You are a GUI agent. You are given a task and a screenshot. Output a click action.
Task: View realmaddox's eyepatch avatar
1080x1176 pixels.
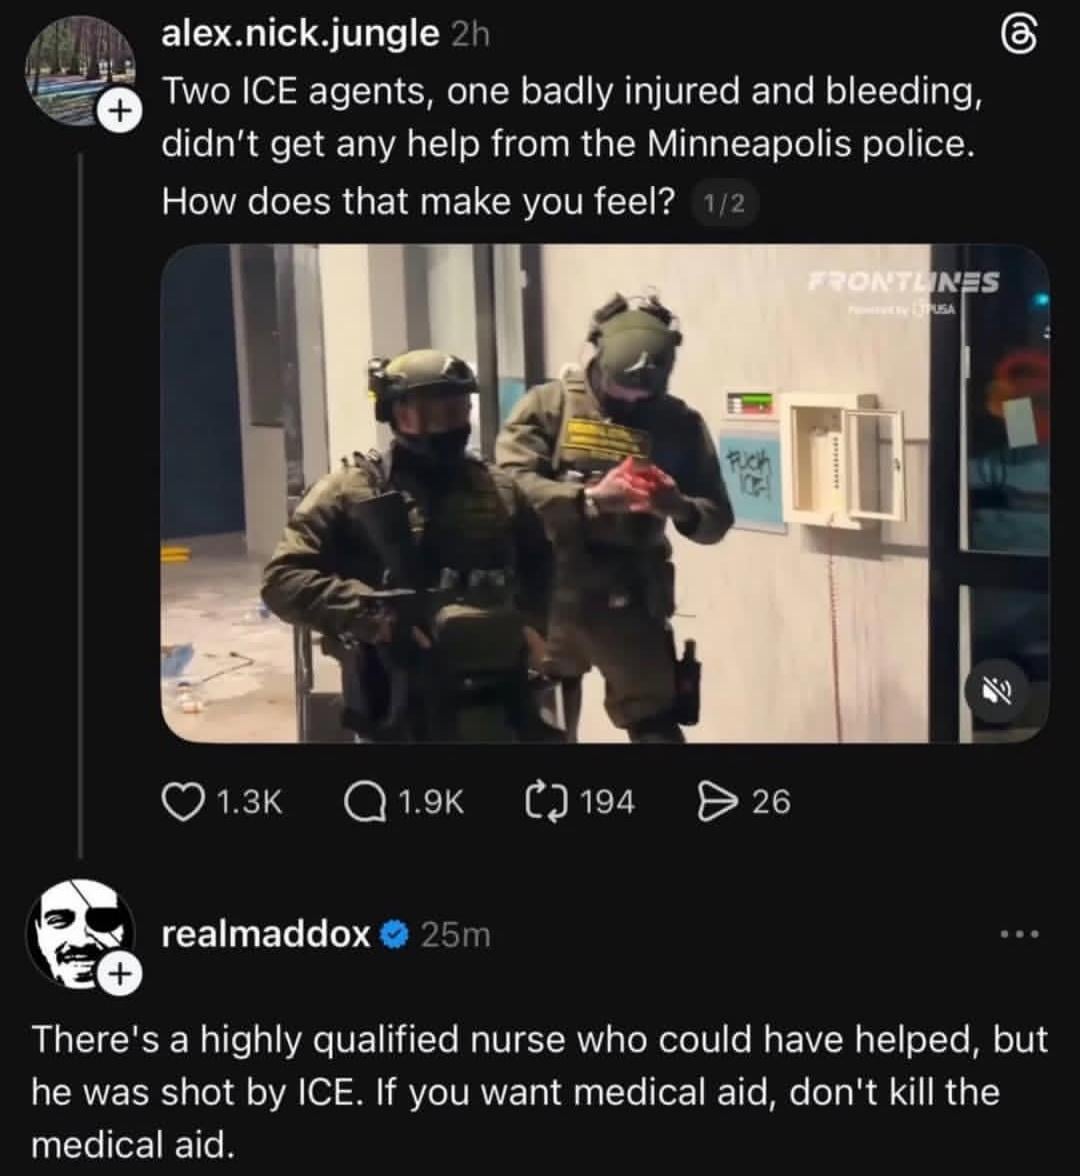coord(80,934)
